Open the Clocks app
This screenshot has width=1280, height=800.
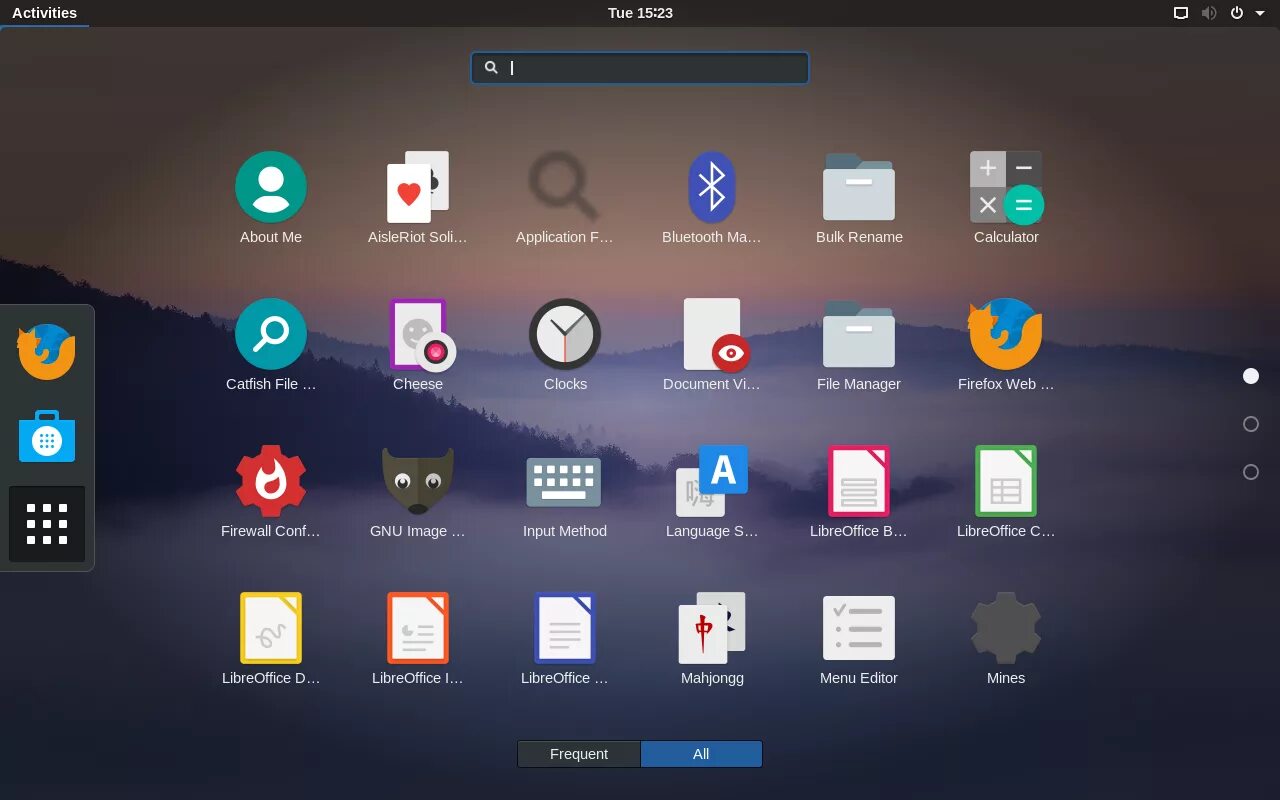565,345
